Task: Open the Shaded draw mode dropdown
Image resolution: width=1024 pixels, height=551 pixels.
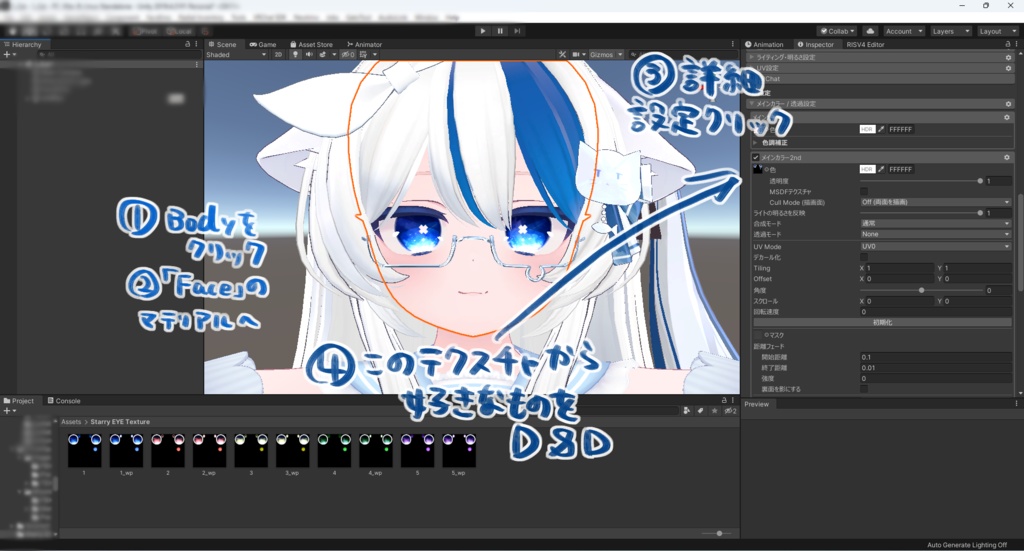Action: [x=236, y=55]
